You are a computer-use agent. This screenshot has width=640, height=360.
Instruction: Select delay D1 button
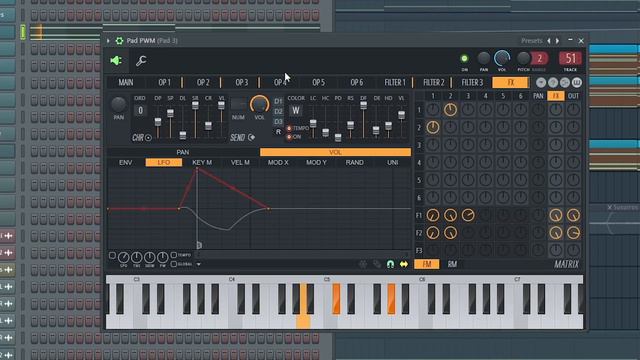[x=278, y=101]
